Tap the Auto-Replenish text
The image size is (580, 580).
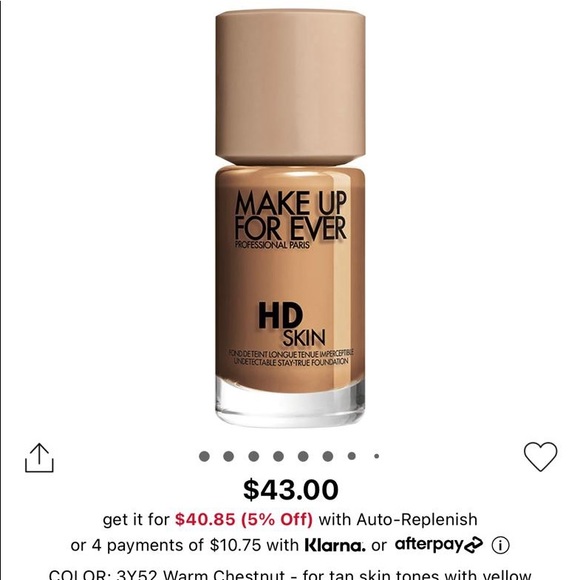(x=417, y=519)
